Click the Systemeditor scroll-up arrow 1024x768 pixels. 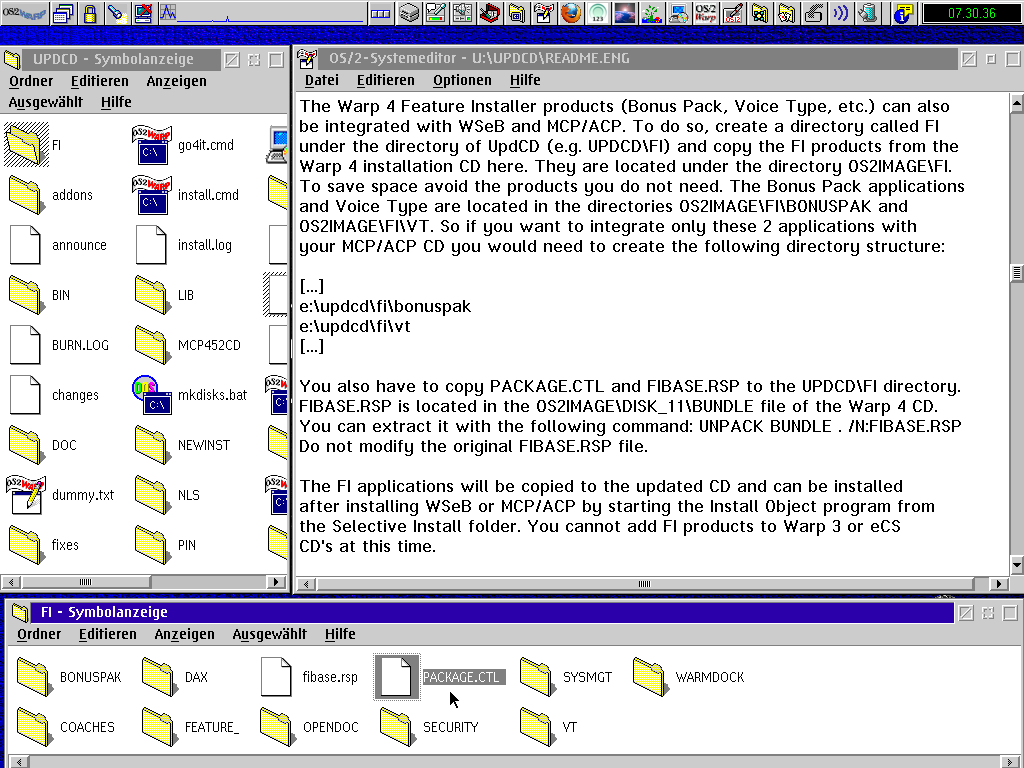1016,102
